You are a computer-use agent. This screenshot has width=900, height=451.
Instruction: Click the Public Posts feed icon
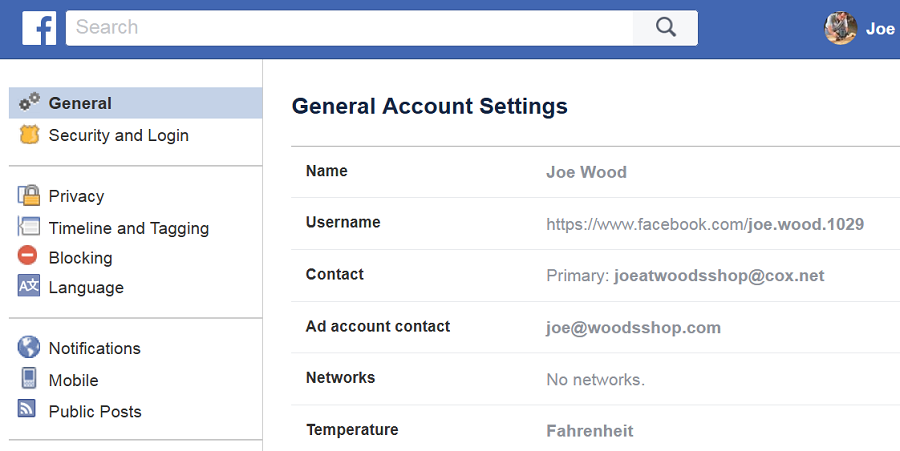click(29, 410)
